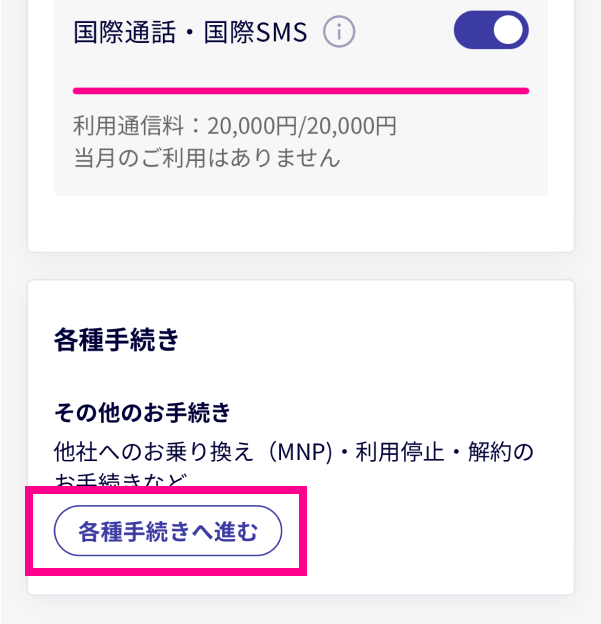Image resolution: width=601 pixels, height=624 pixels.
Task: Click the word MNP in the description
Action: (x=301, y=452)
